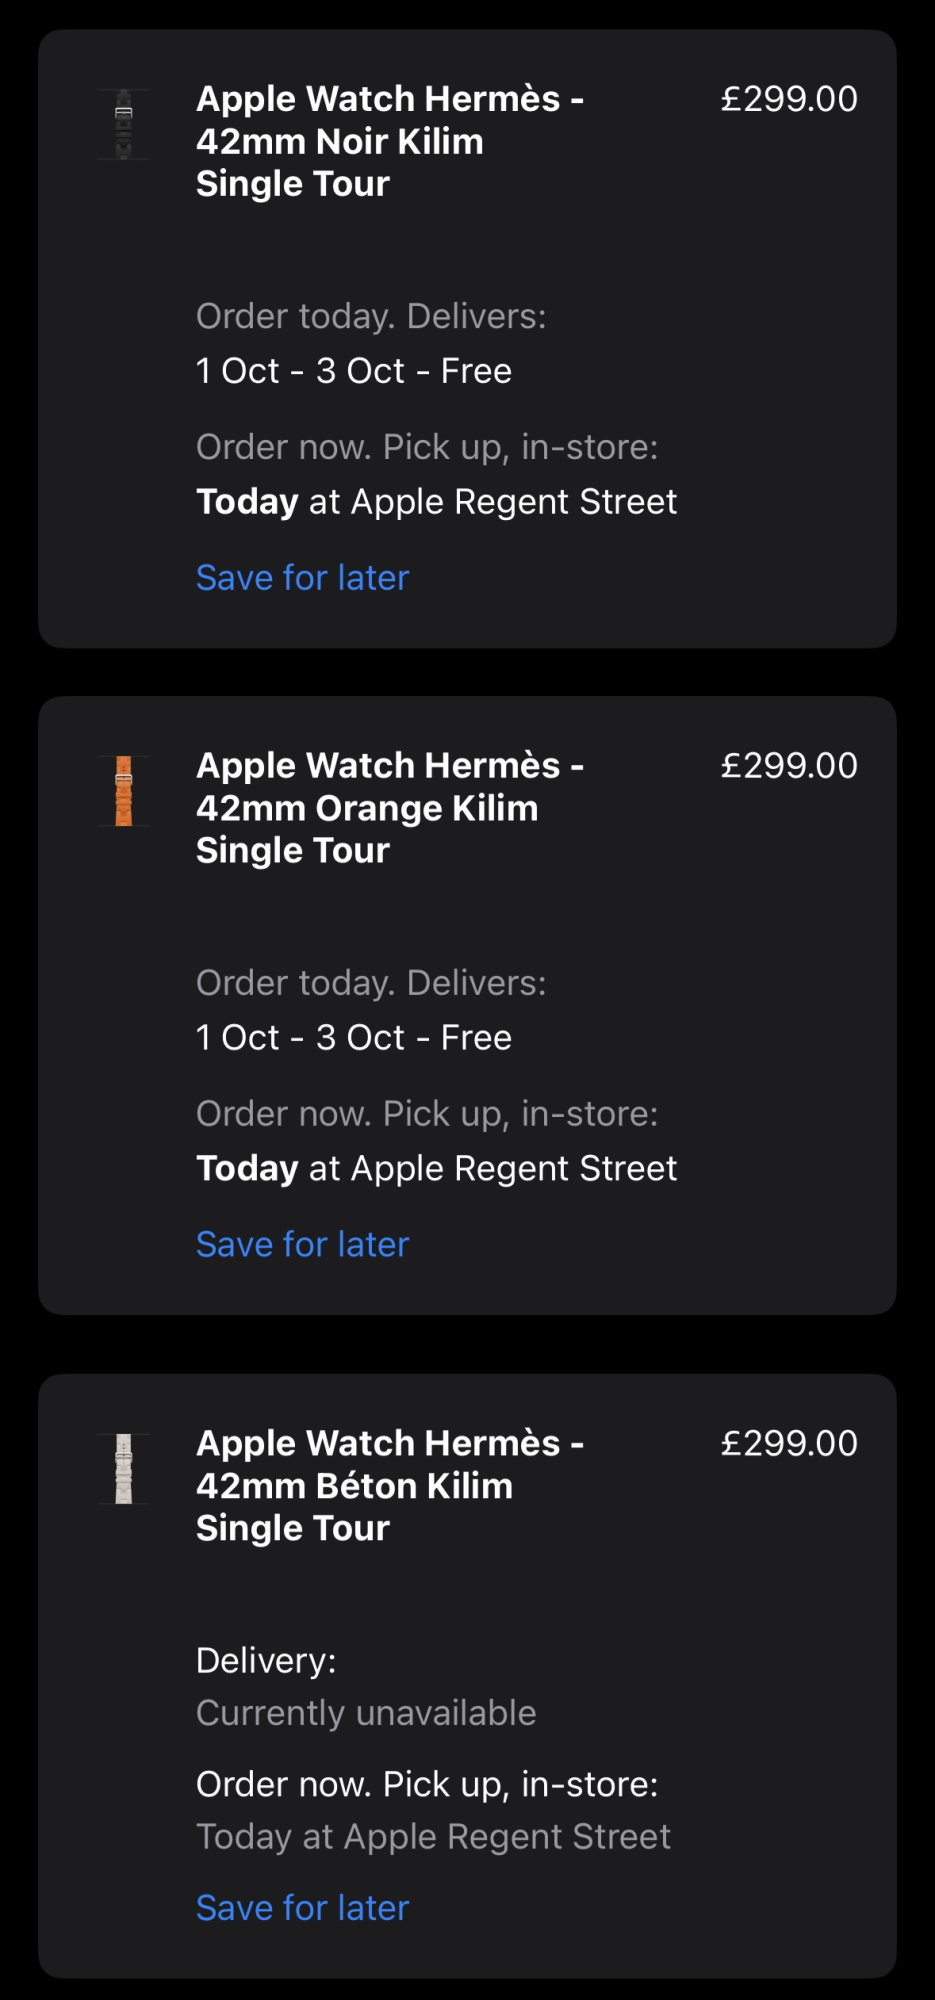Open the 42mm Orange Kilim Single Tour title
Viewport: 935px width, 2000px height.
pos(390,808)
